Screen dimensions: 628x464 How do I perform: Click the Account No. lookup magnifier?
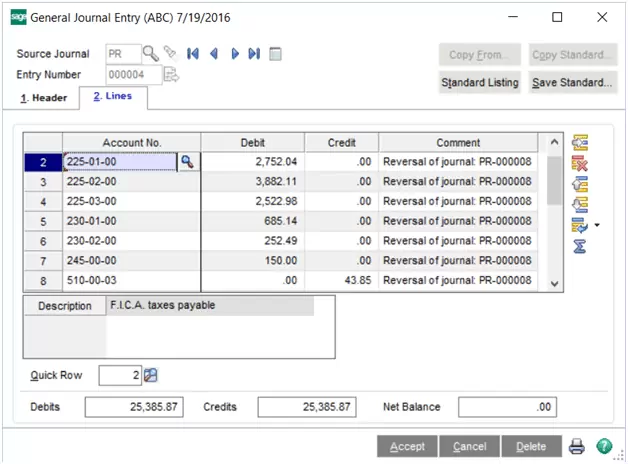coord(187,162)
